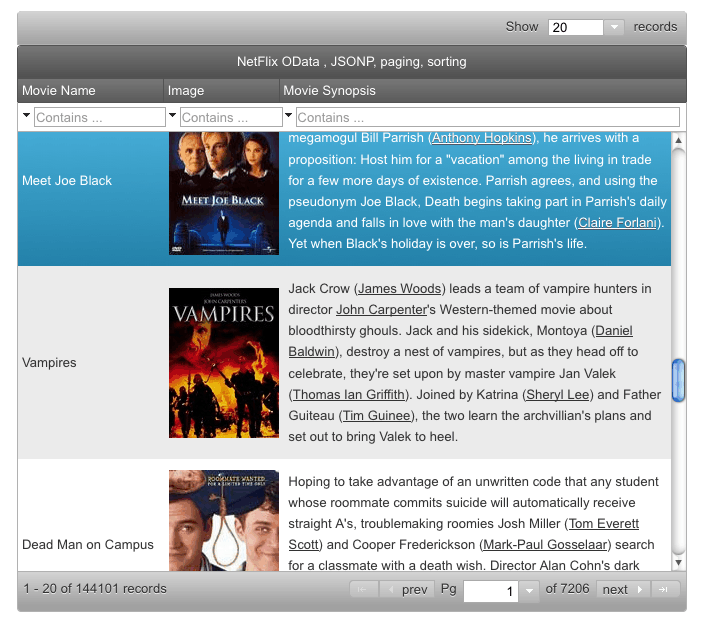Open the Sheryl Lee link
This screenshot has width=716, height=620.
[x=558, y=394]
